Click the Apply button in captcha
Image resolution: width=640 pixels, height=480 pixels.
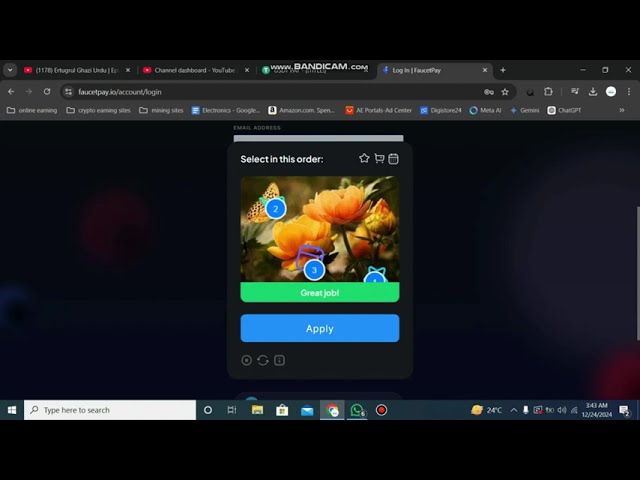click(x=319, y=328)
